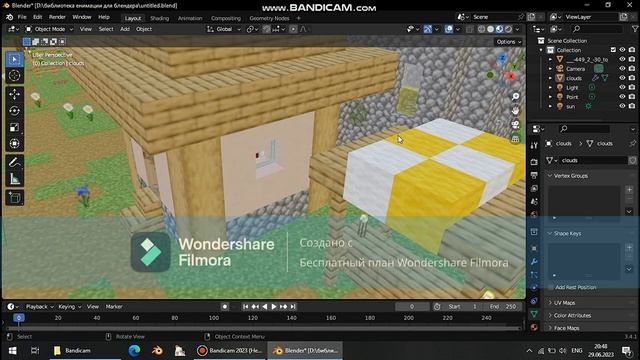
Task: Select the Add Cube tool
Action: 15,198
